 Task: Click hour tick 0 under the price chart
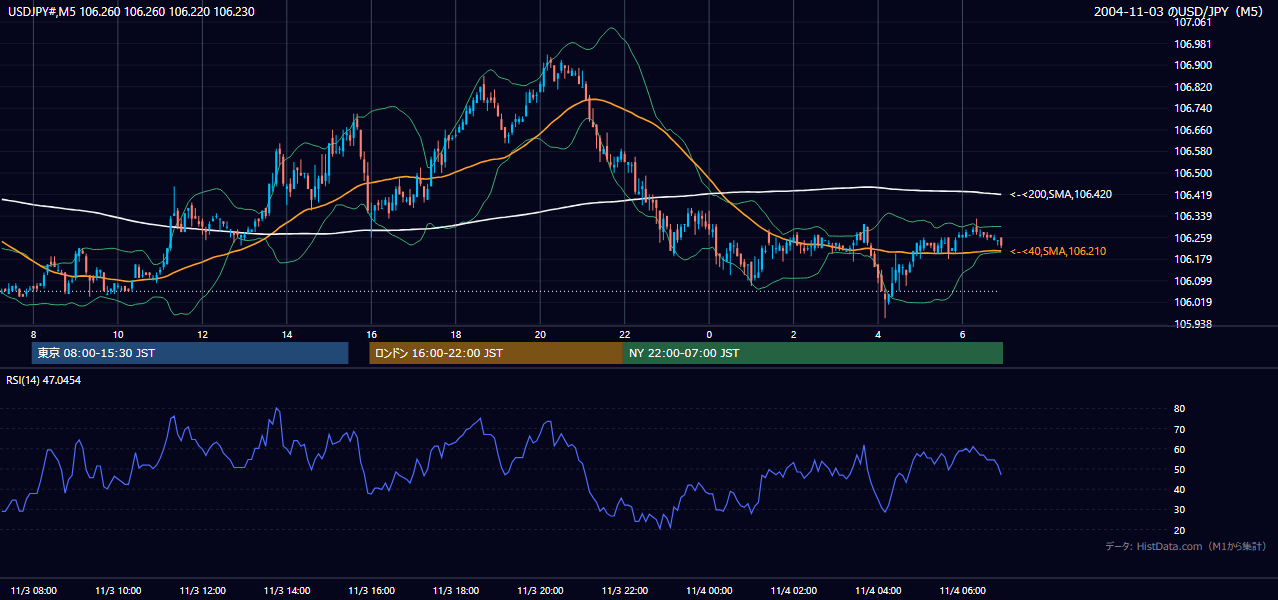click(709, 334)
